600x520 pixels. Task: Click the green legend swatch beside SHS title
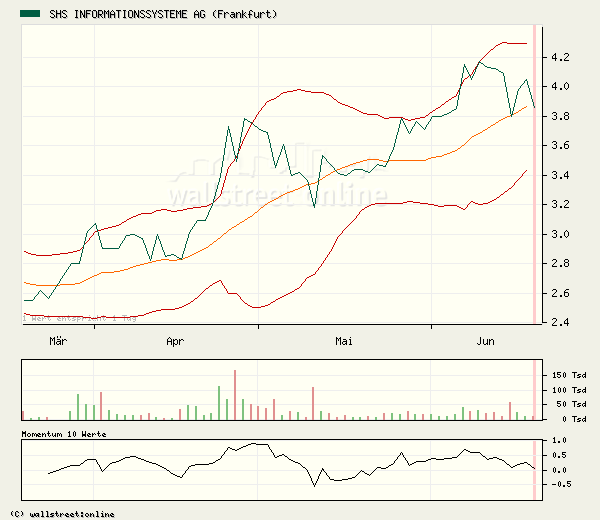click(x=30, y=14)
